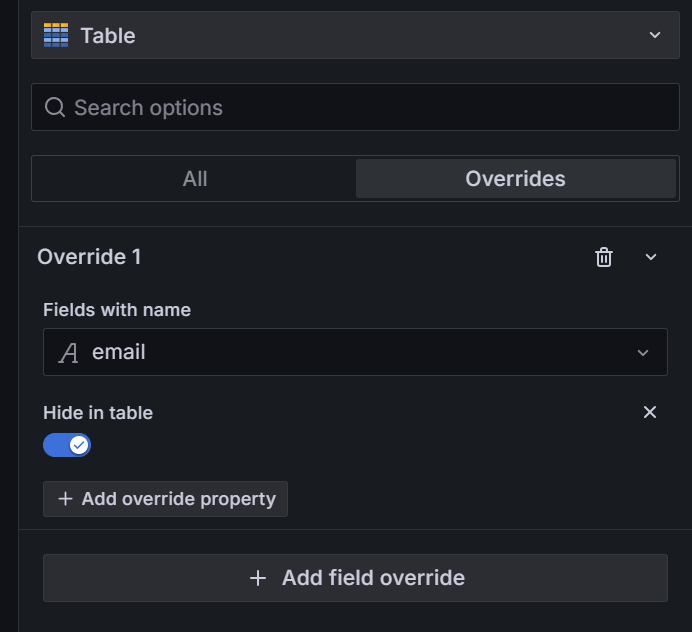Screen dimensions: 692x632
Task: Collapse the Override 1 section chevron
Action: 651,257
